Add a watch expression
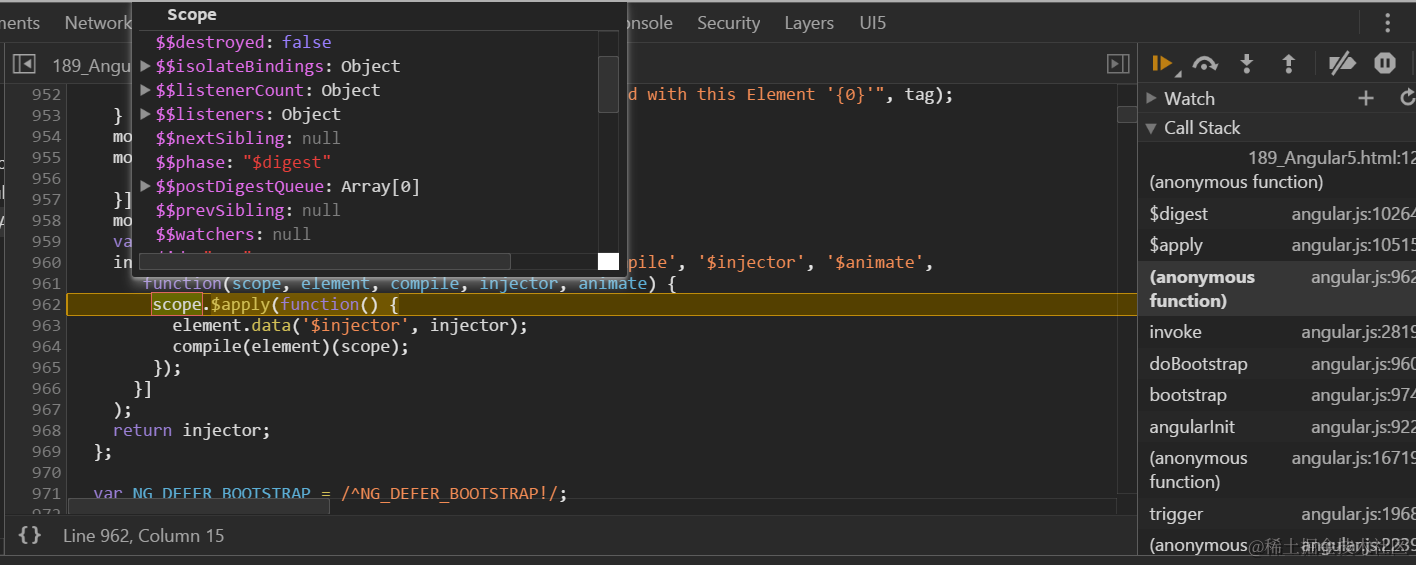1416x565 pixels. [1366, 98]
